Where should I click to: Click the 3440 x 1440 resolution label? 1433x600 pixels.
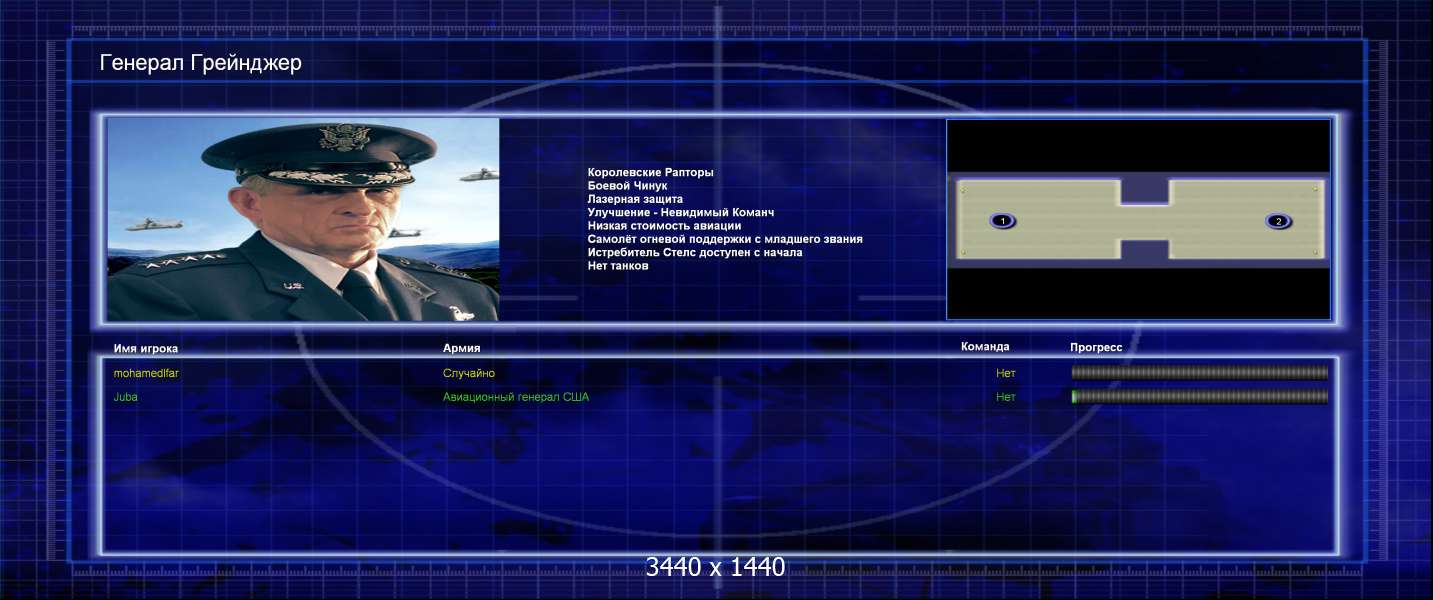tap(715, 567)
